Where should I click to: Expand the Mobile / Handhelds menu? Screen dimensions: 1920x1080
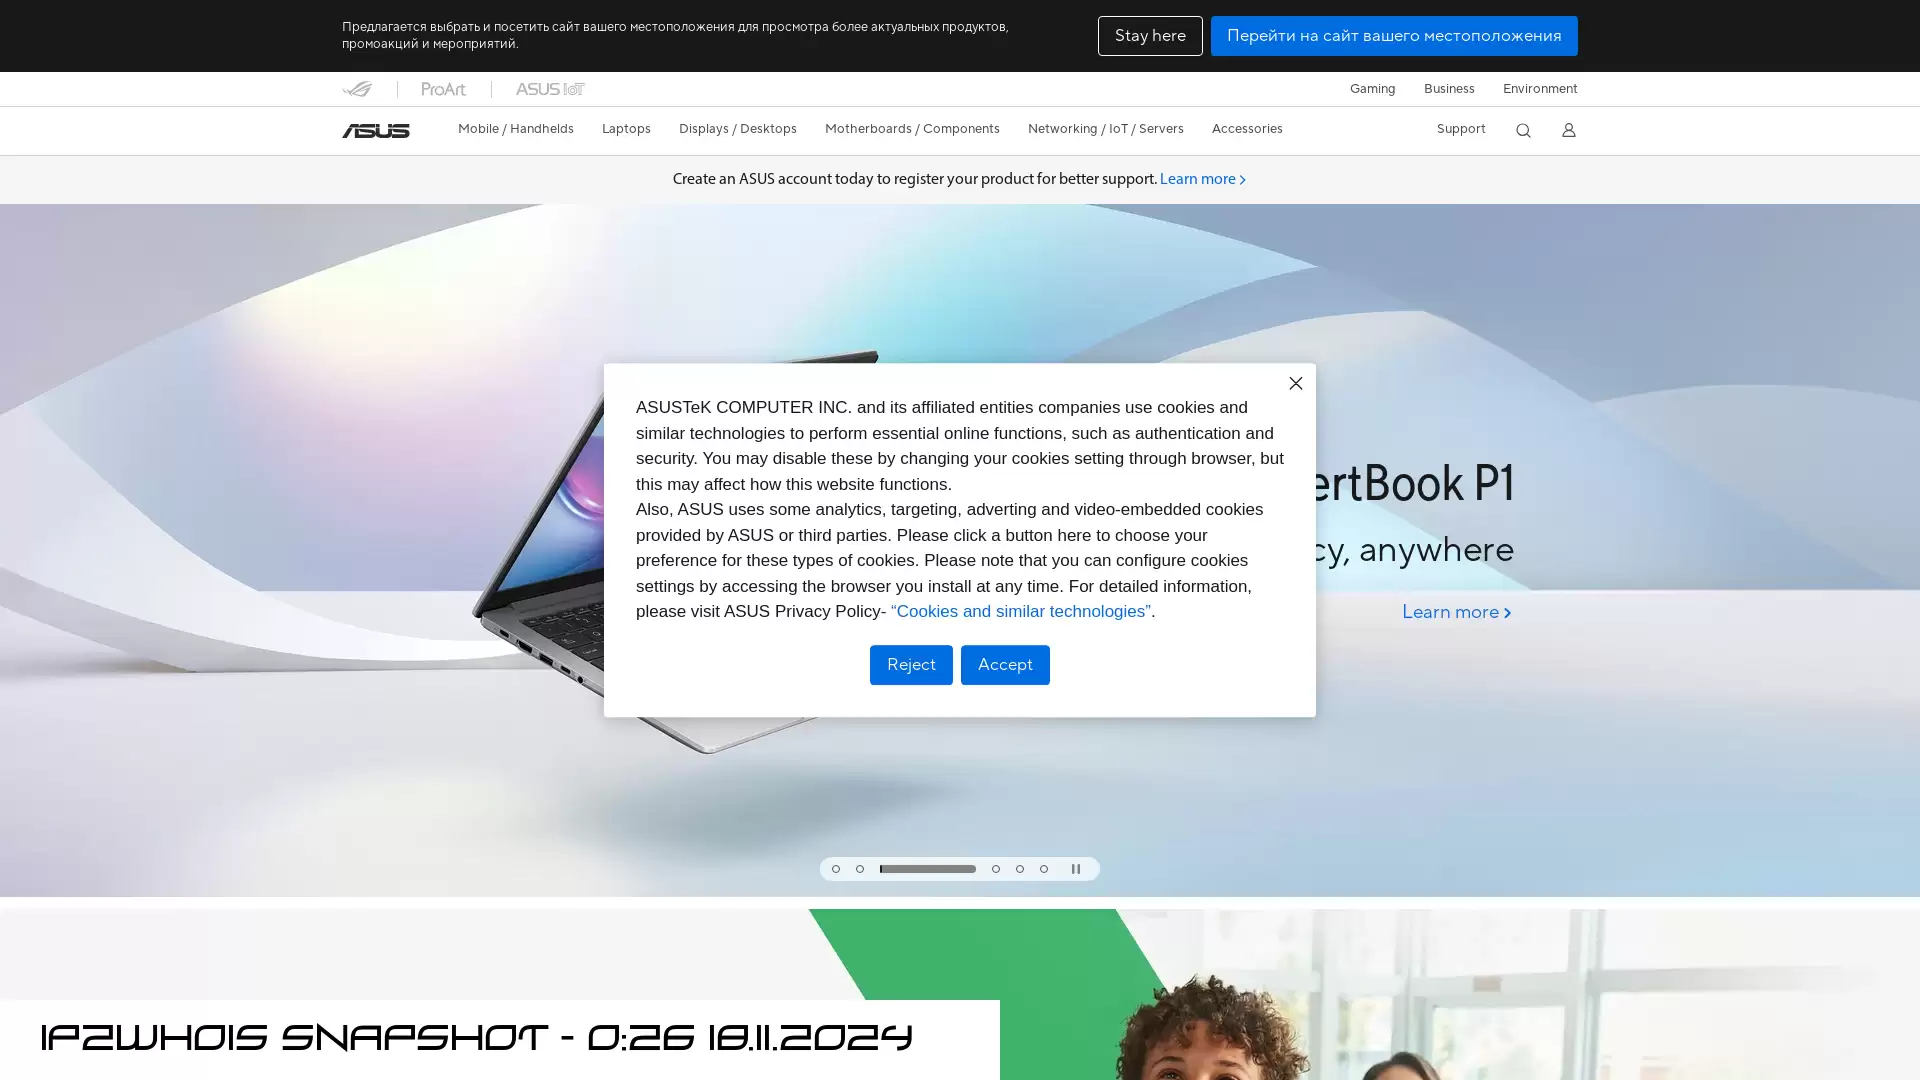click(x=516, y=128)
